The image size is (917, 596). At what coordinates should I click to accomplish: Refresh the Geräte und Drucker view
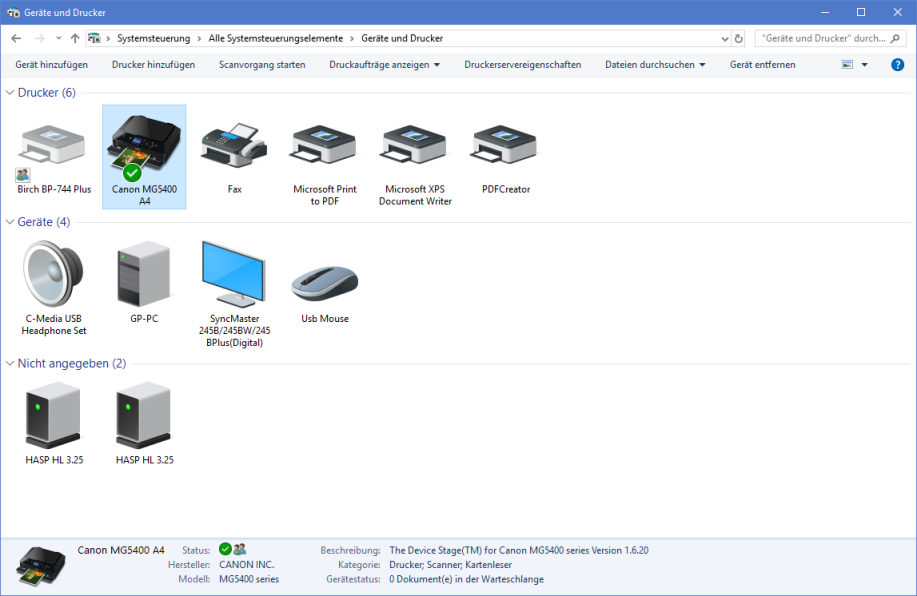(x=739, y=39)
